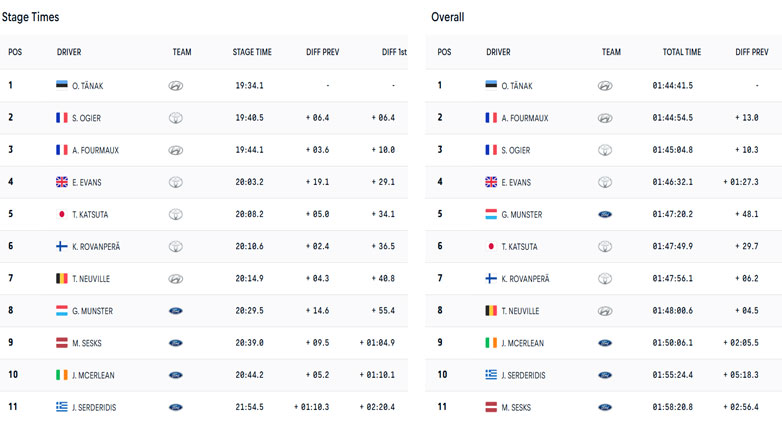Click Ford logo in Munster's Overall row
Viewport: 782px width, 440px height.
click(x=605, y=214)
